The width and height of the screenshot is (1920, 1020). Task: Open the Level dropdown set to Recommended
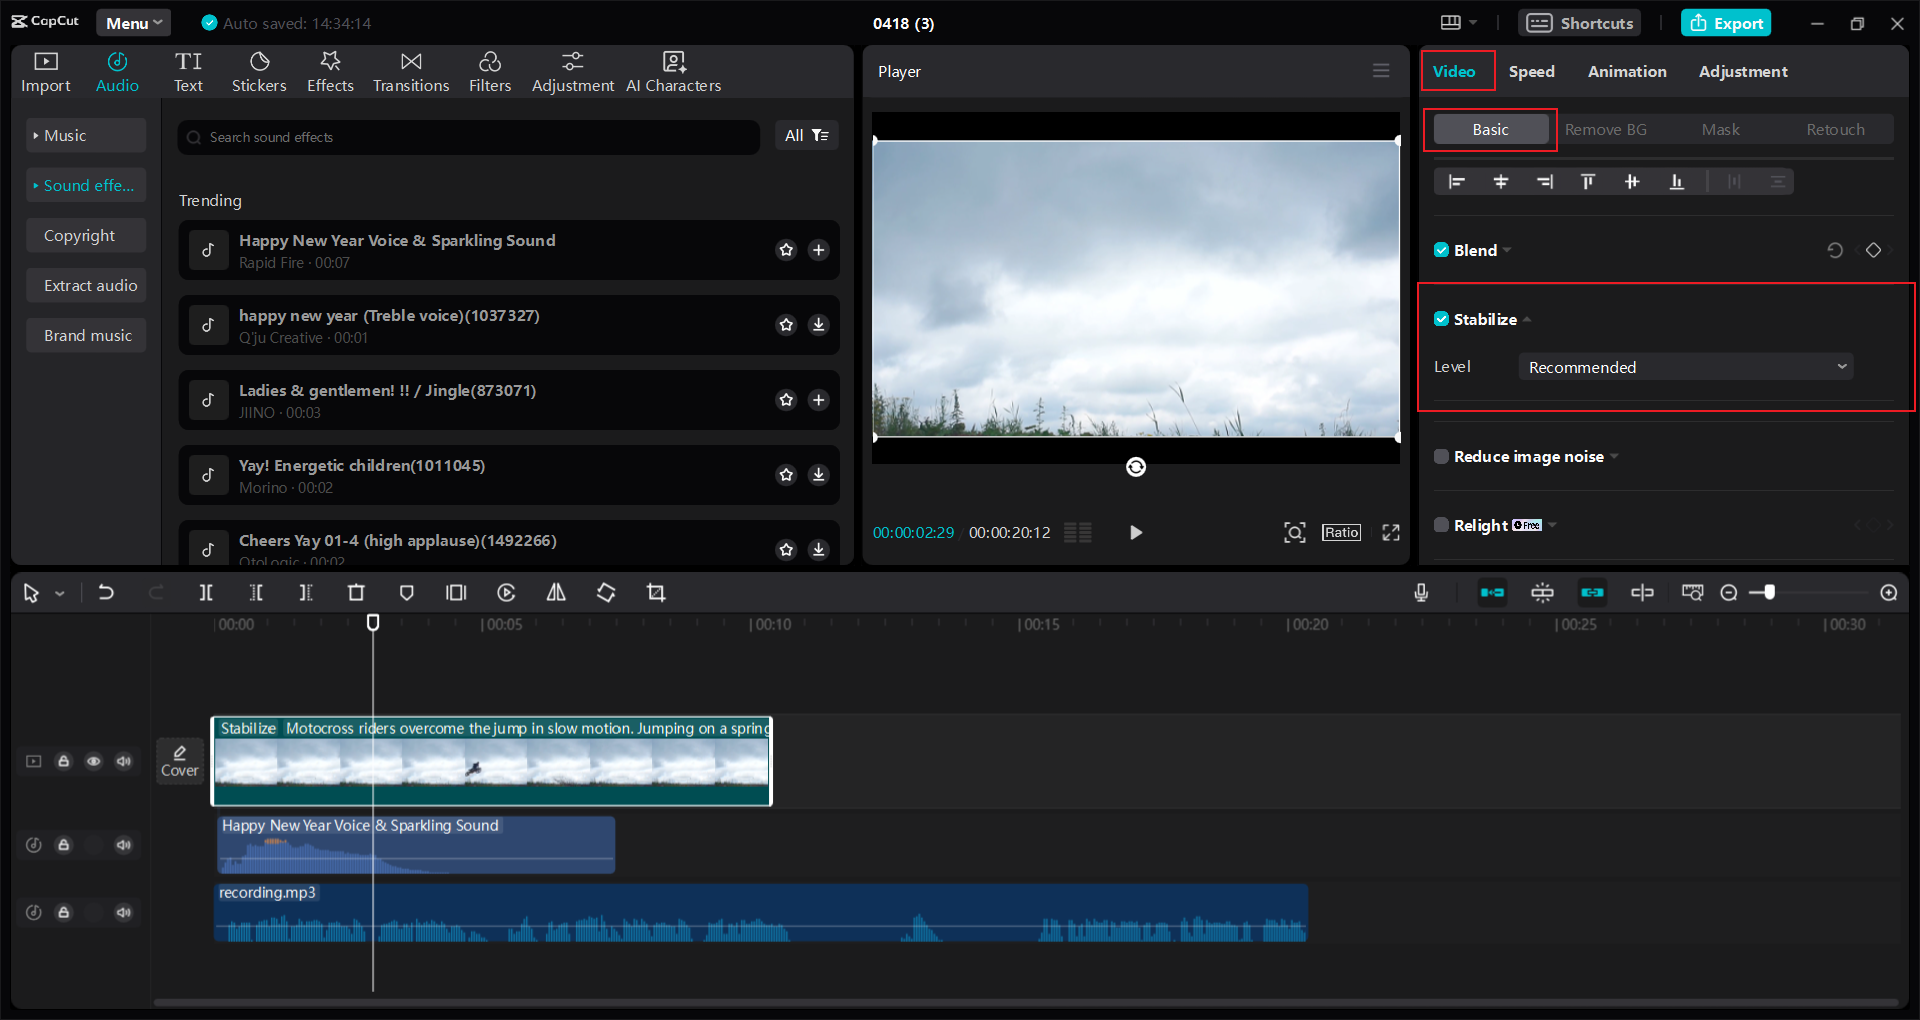click(x=1685, y=366)
